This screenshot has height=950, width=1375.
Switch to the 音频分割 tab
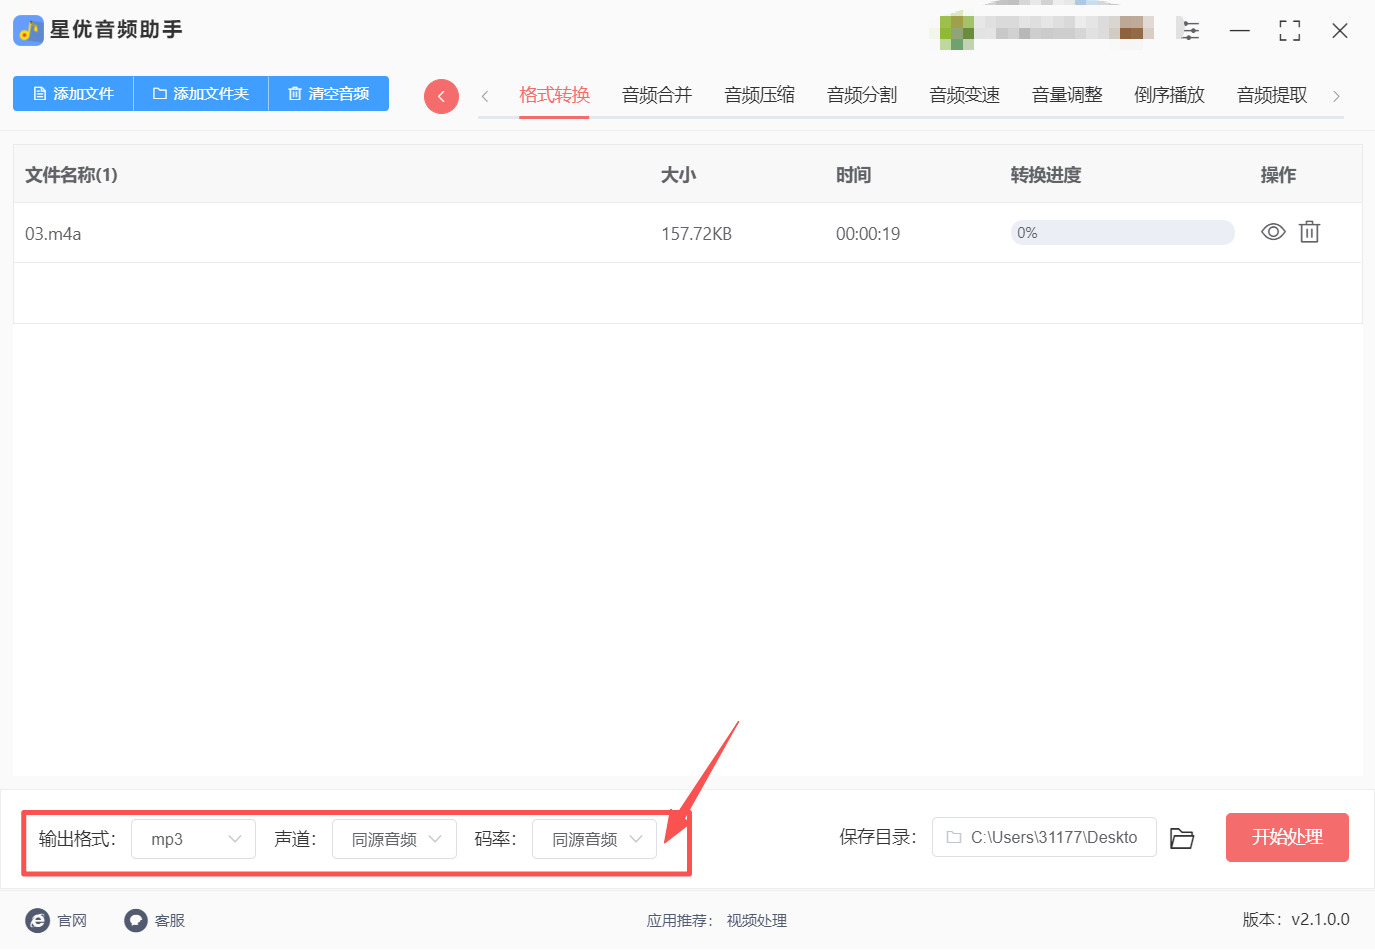(x=861, y=95)
